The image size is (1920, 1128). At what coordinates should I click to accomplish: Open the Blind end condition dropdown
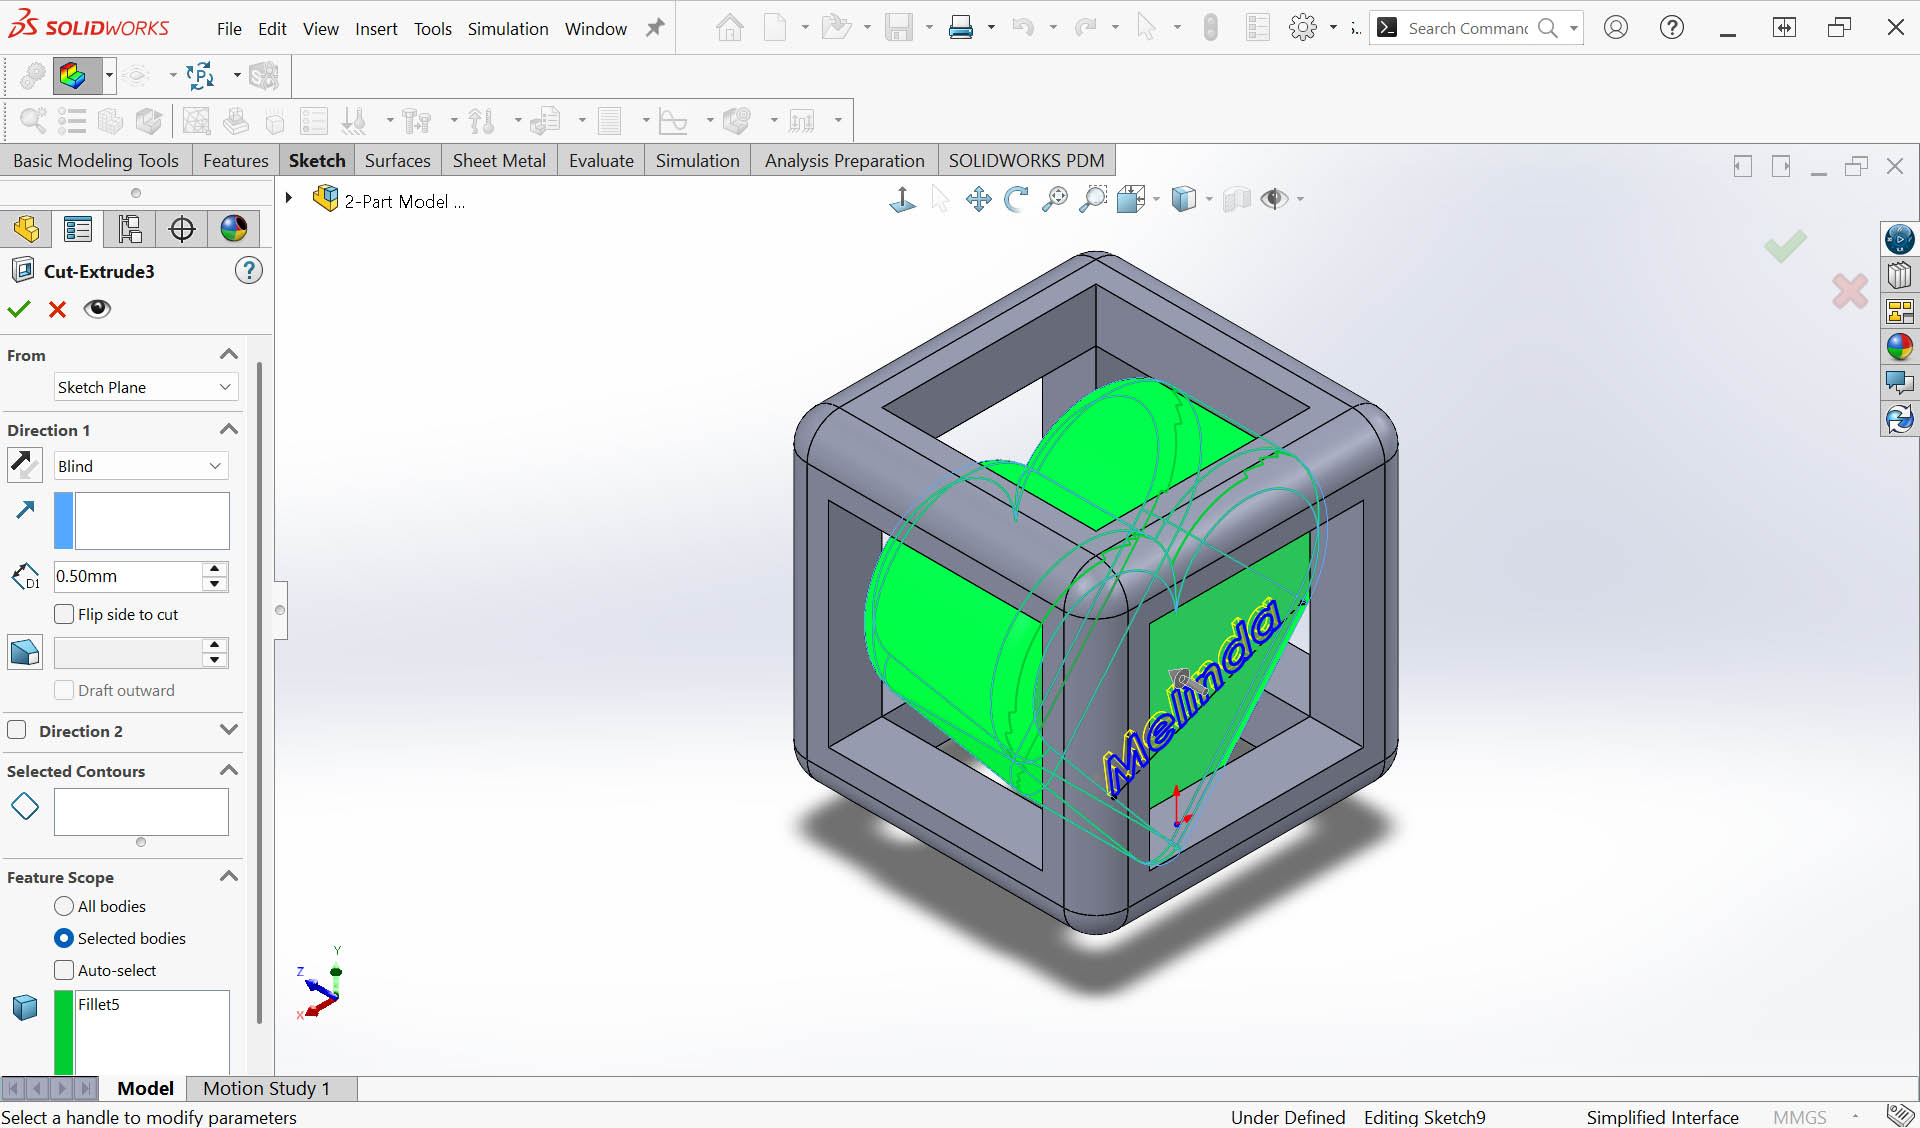point(140,466)
